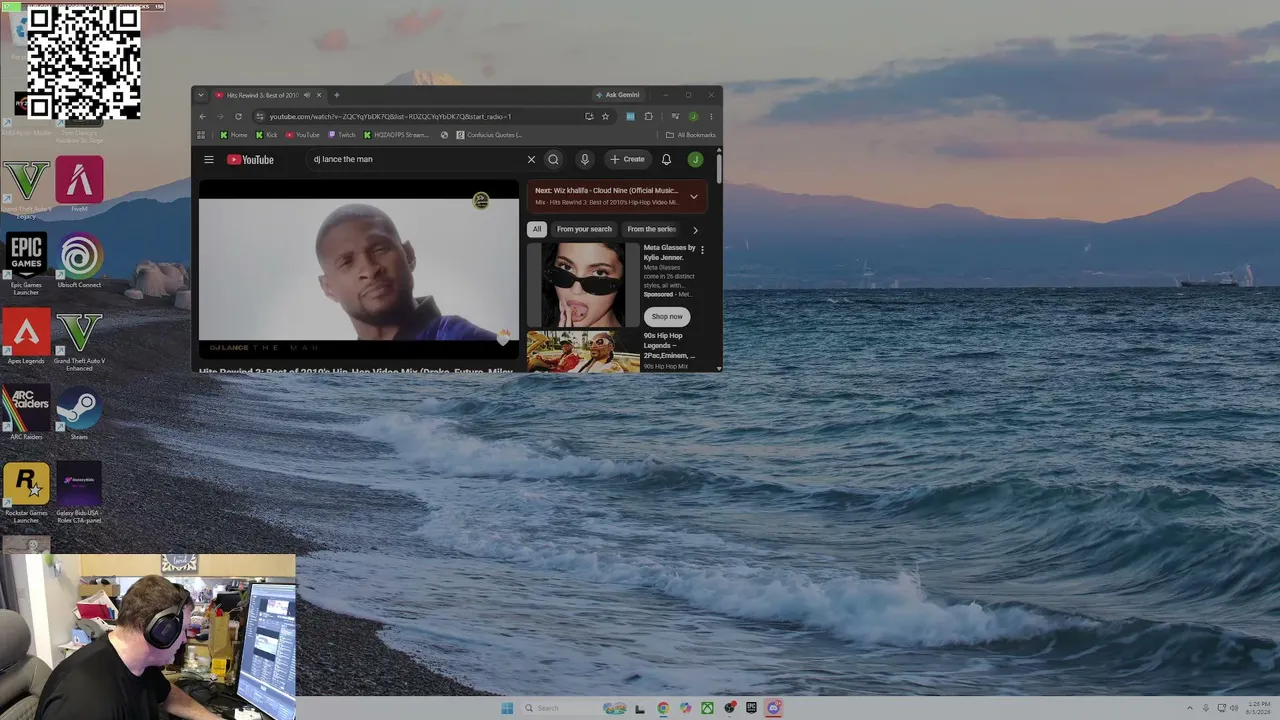1280x720 pixels.
Task: Open the taskbar clock and date
Action: point(1259,708)
